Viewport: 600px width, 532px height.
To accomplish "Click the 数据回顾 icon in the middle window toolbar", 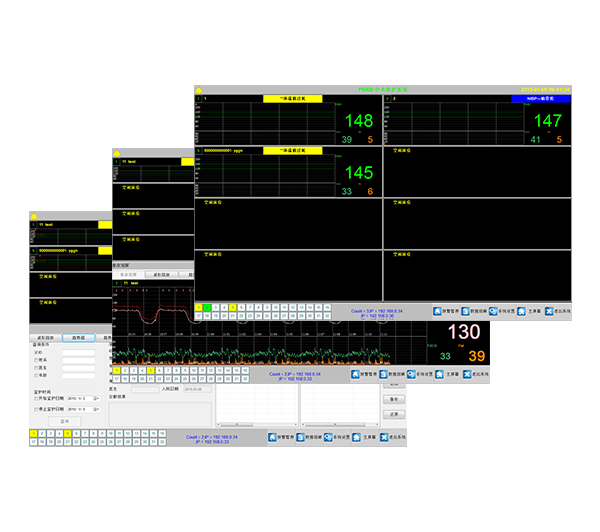I will pos(385,374).
